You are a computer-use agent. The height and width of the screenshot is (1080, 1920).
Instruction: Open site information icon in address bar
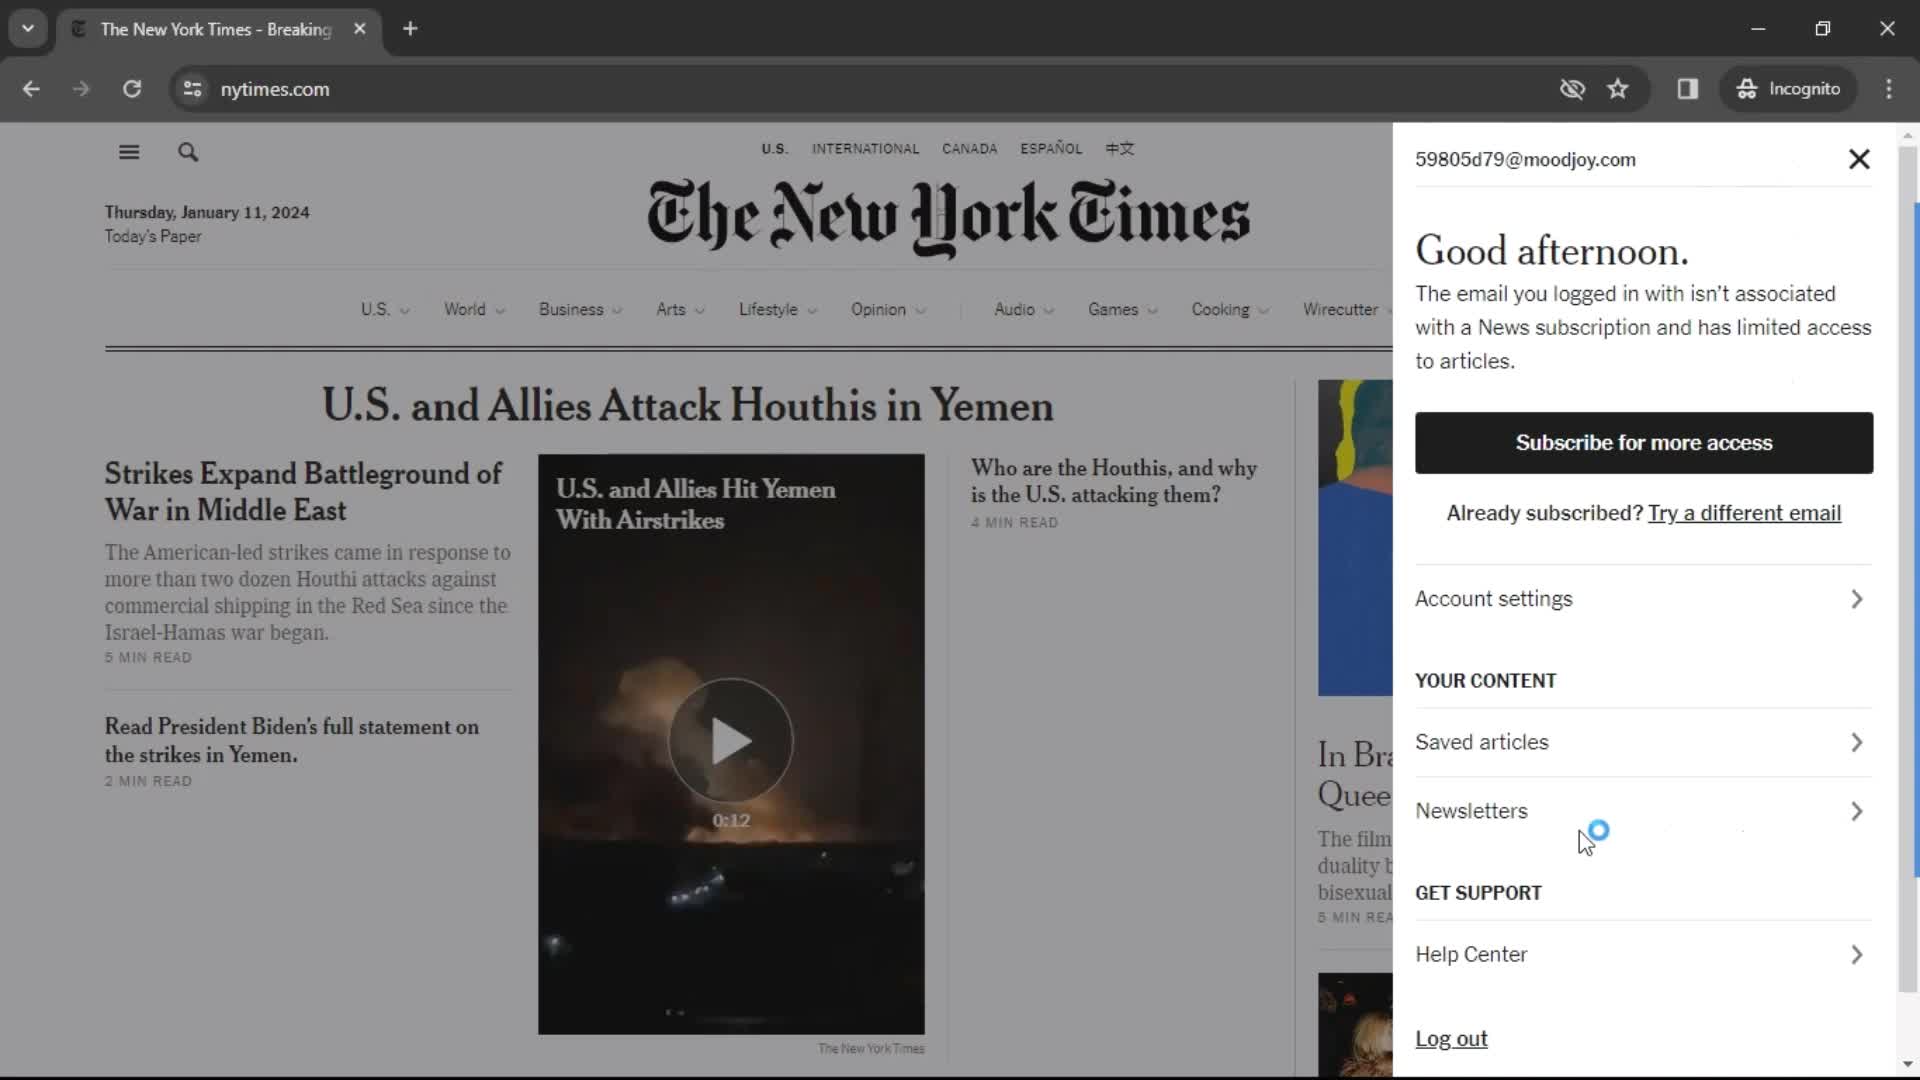pos(192,89)
